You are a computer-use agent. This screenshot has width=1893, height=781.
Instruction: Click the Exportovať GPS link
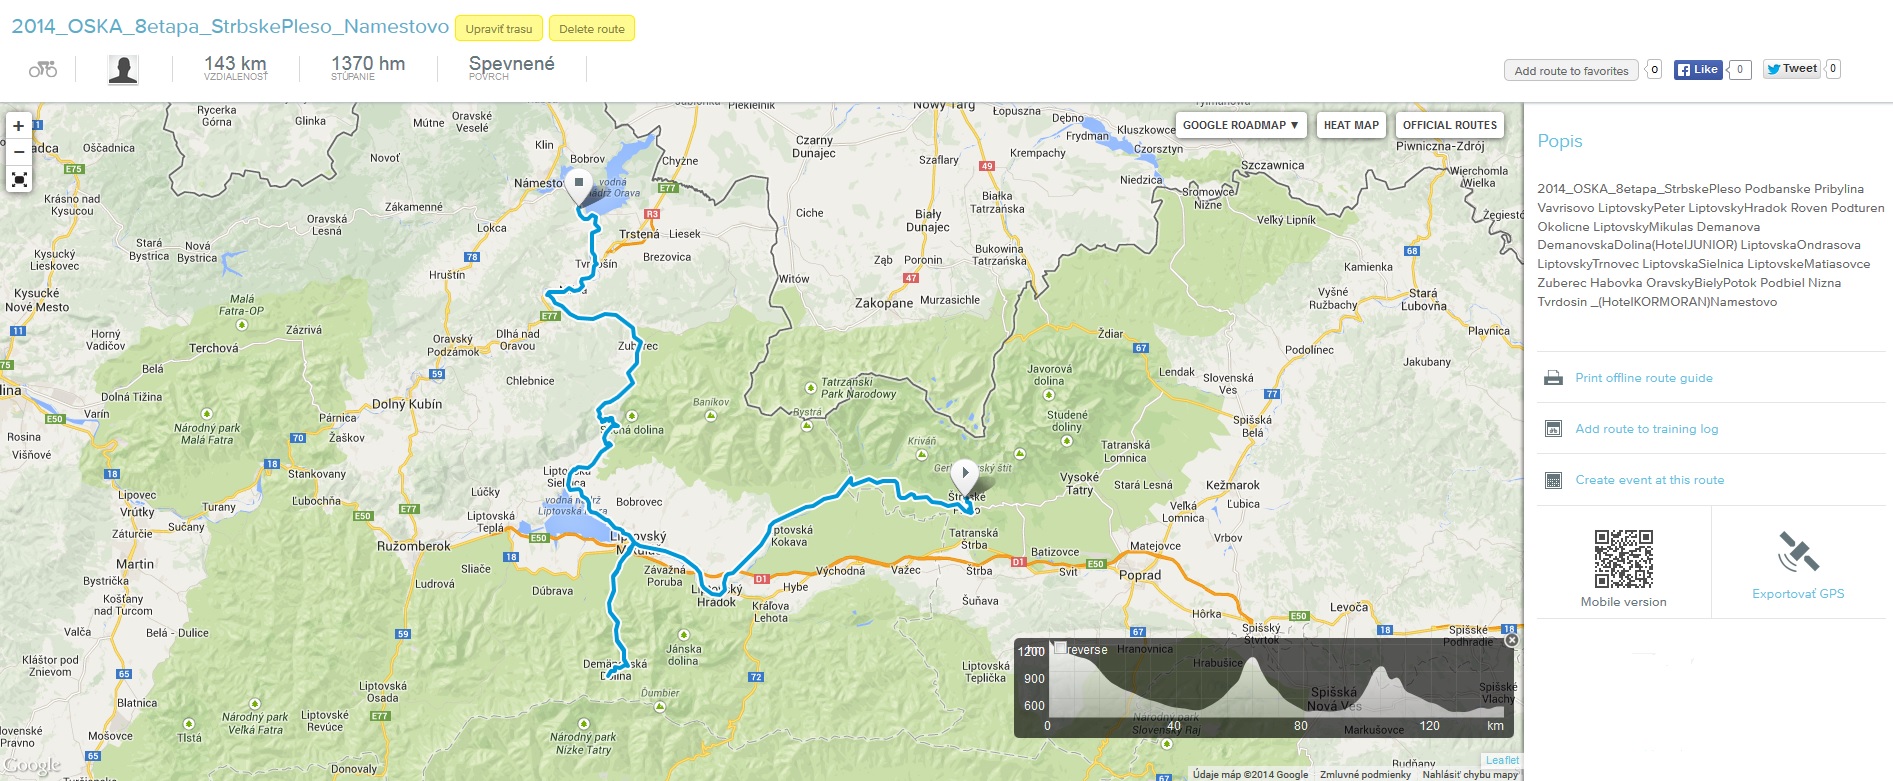[x=1798, y=594]
